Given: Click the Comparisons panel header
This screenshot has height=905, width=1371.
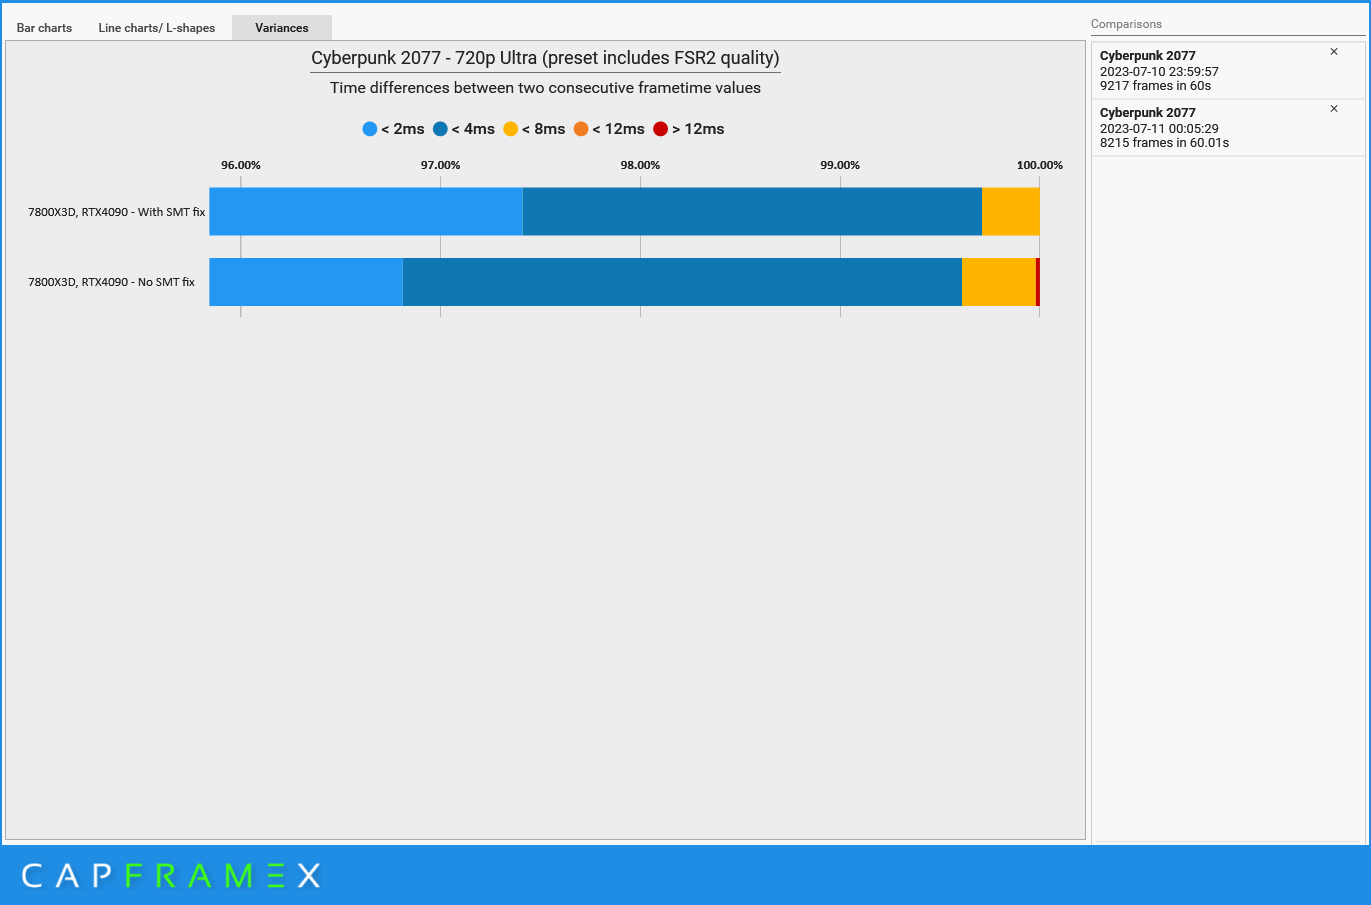Looking at the screenshot, I should [1126, 24].
